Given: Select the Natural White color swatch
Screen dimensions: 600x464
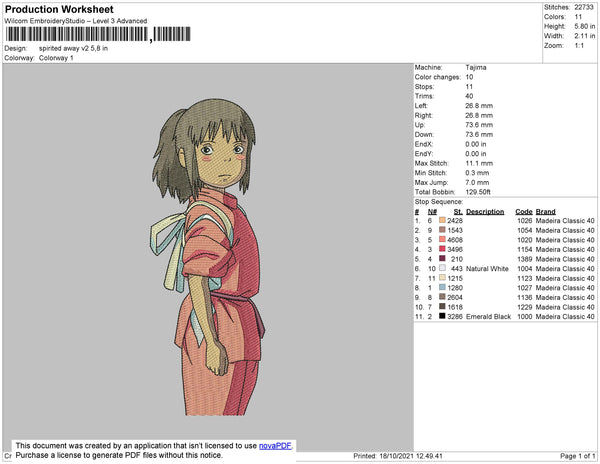Looking at the screenshot, I should (x=442, y=268).
